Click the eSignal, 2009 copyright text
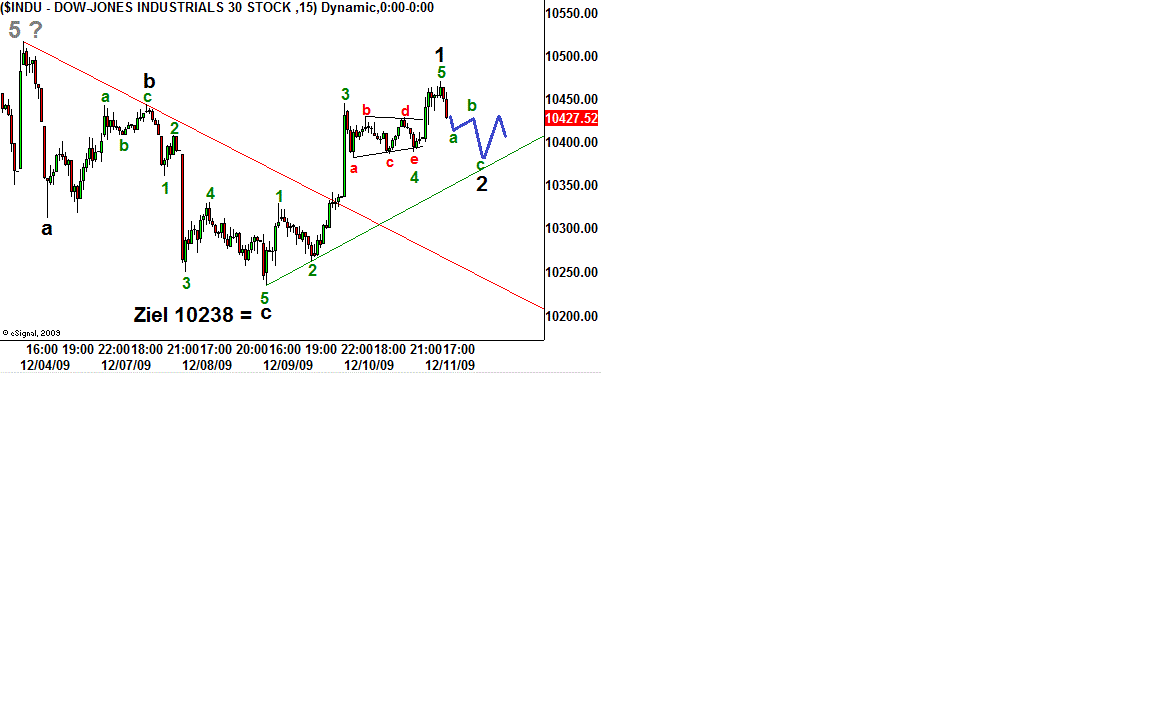The height and width of the screenshot is (720, 1152). point(32,333)
